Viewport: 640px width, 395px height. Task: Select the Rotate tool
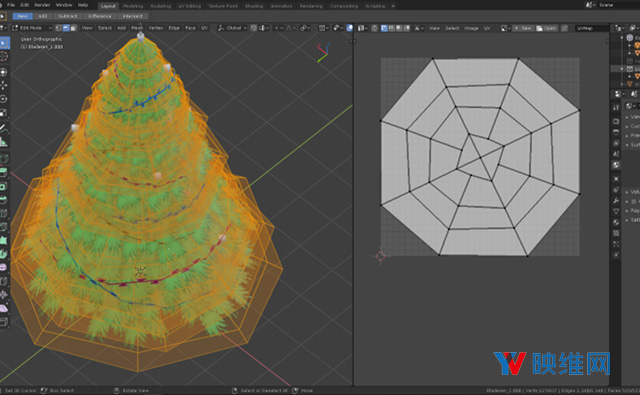[4, 99]
